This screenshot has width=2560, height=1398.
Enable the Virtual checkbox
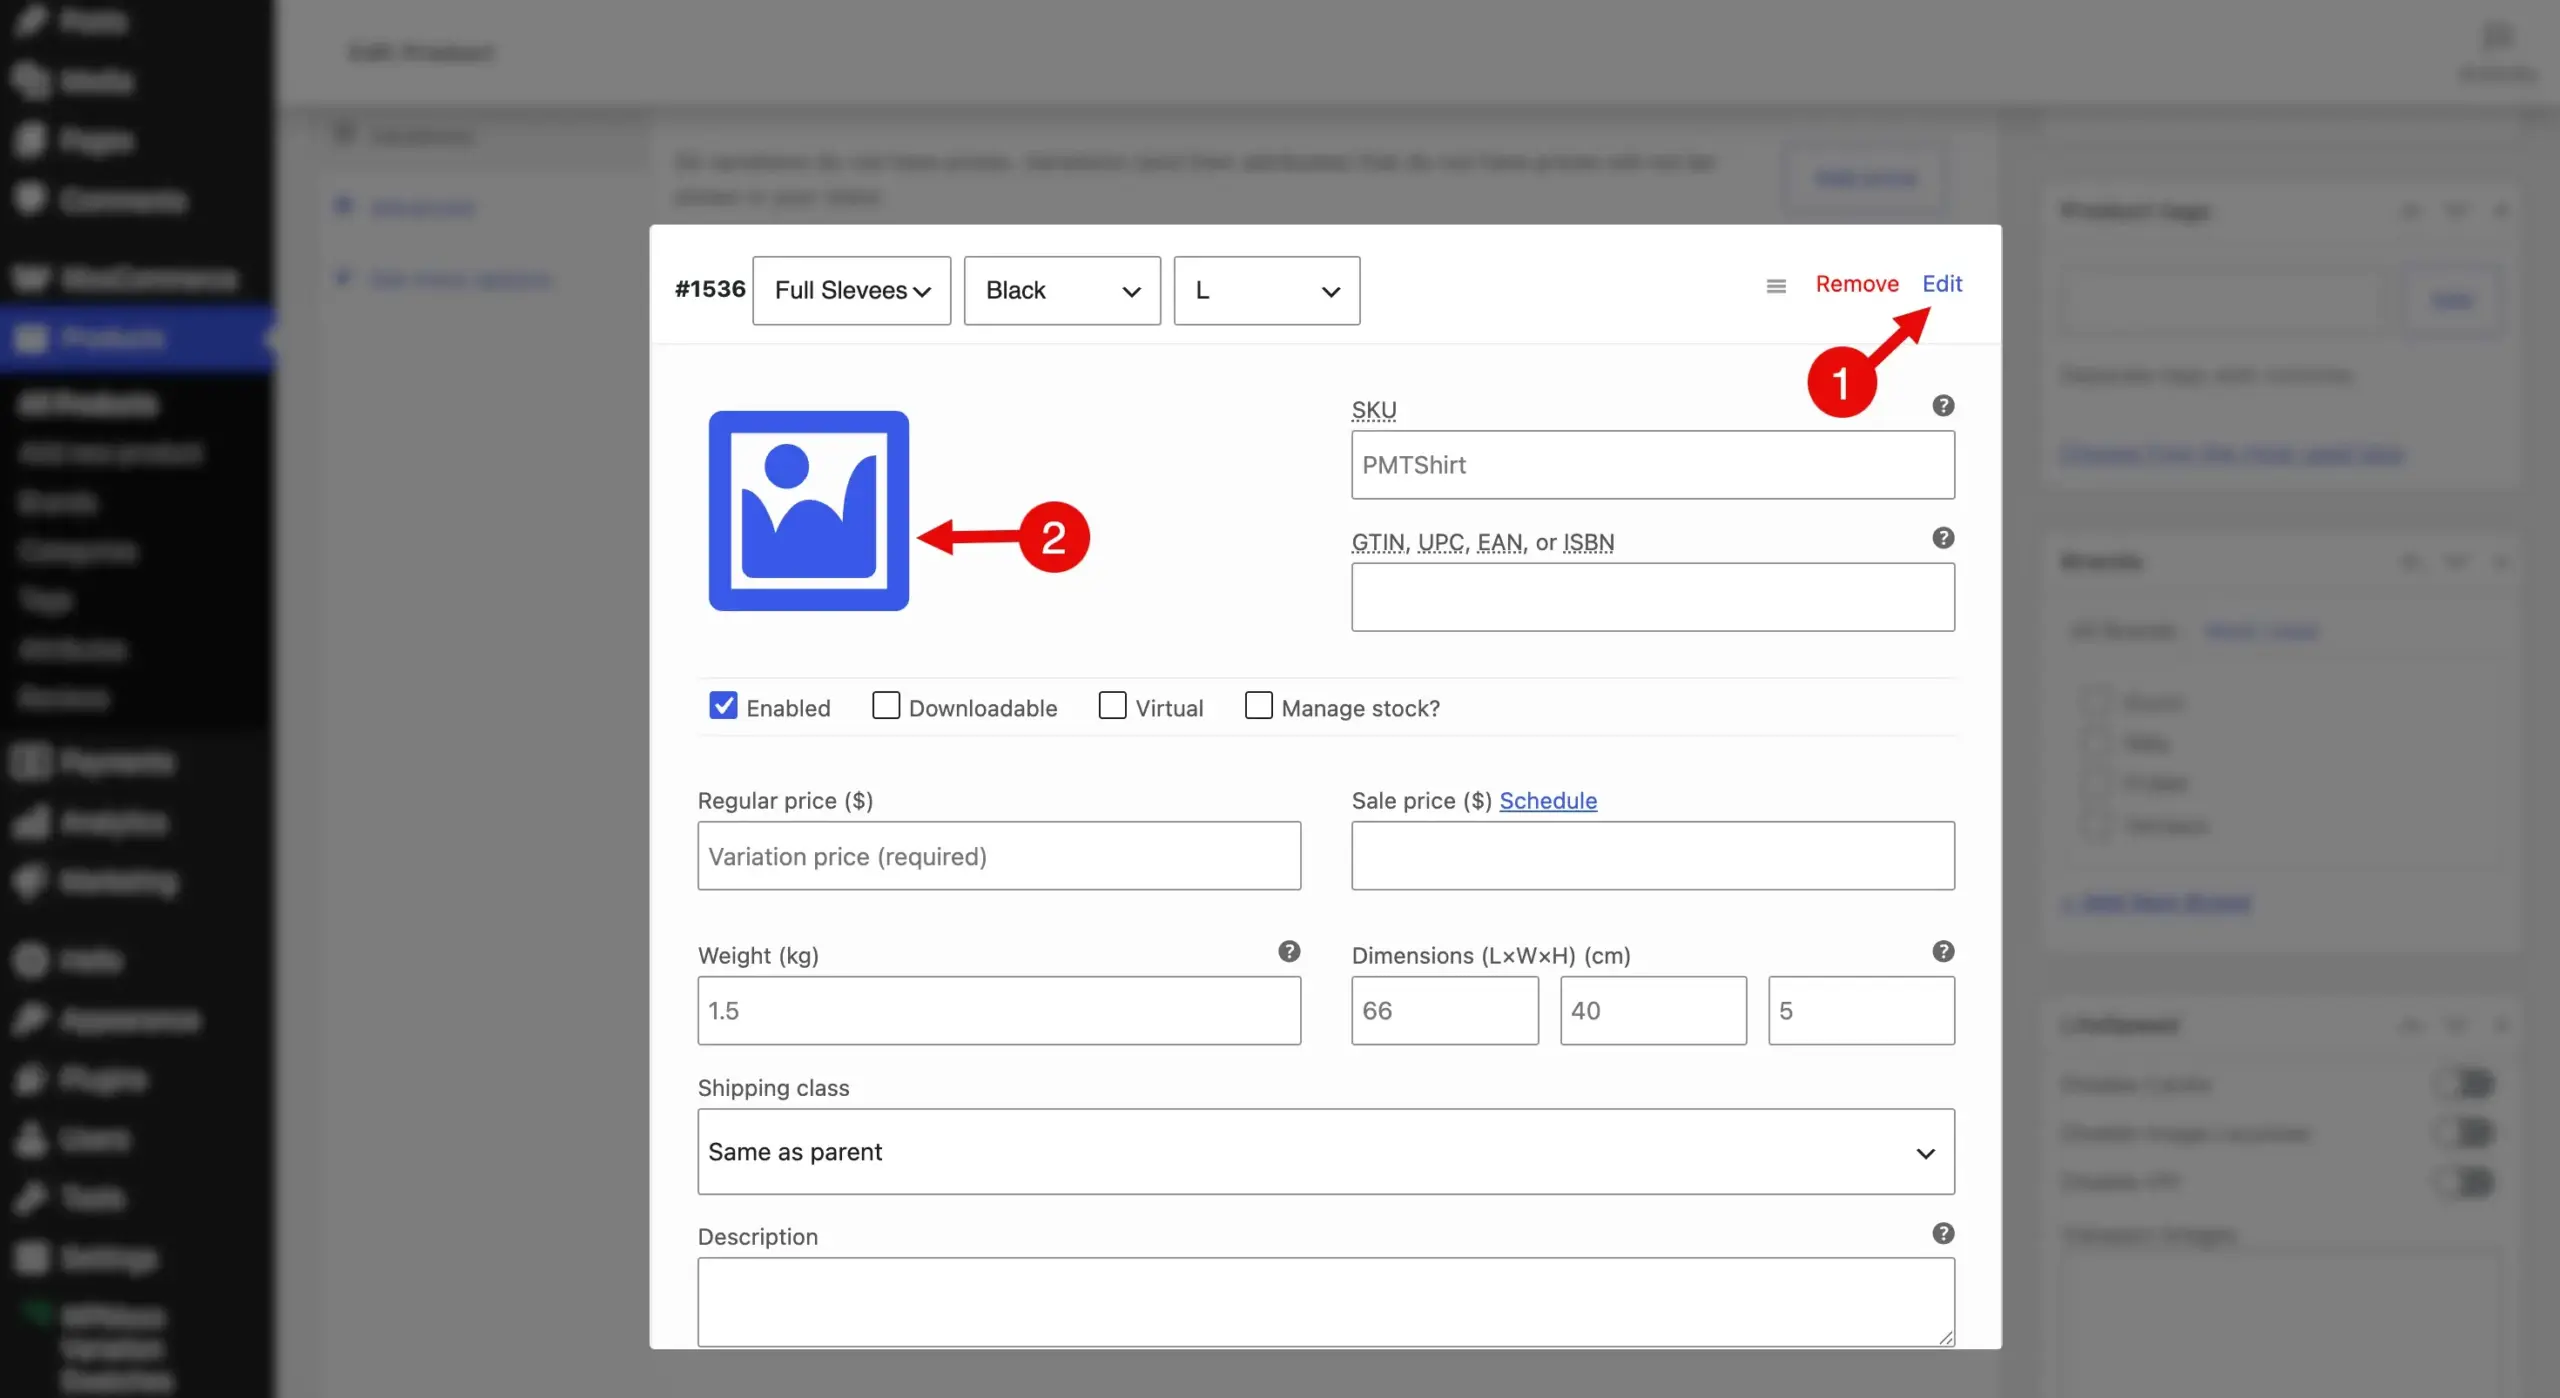[x=1112, y=706]
